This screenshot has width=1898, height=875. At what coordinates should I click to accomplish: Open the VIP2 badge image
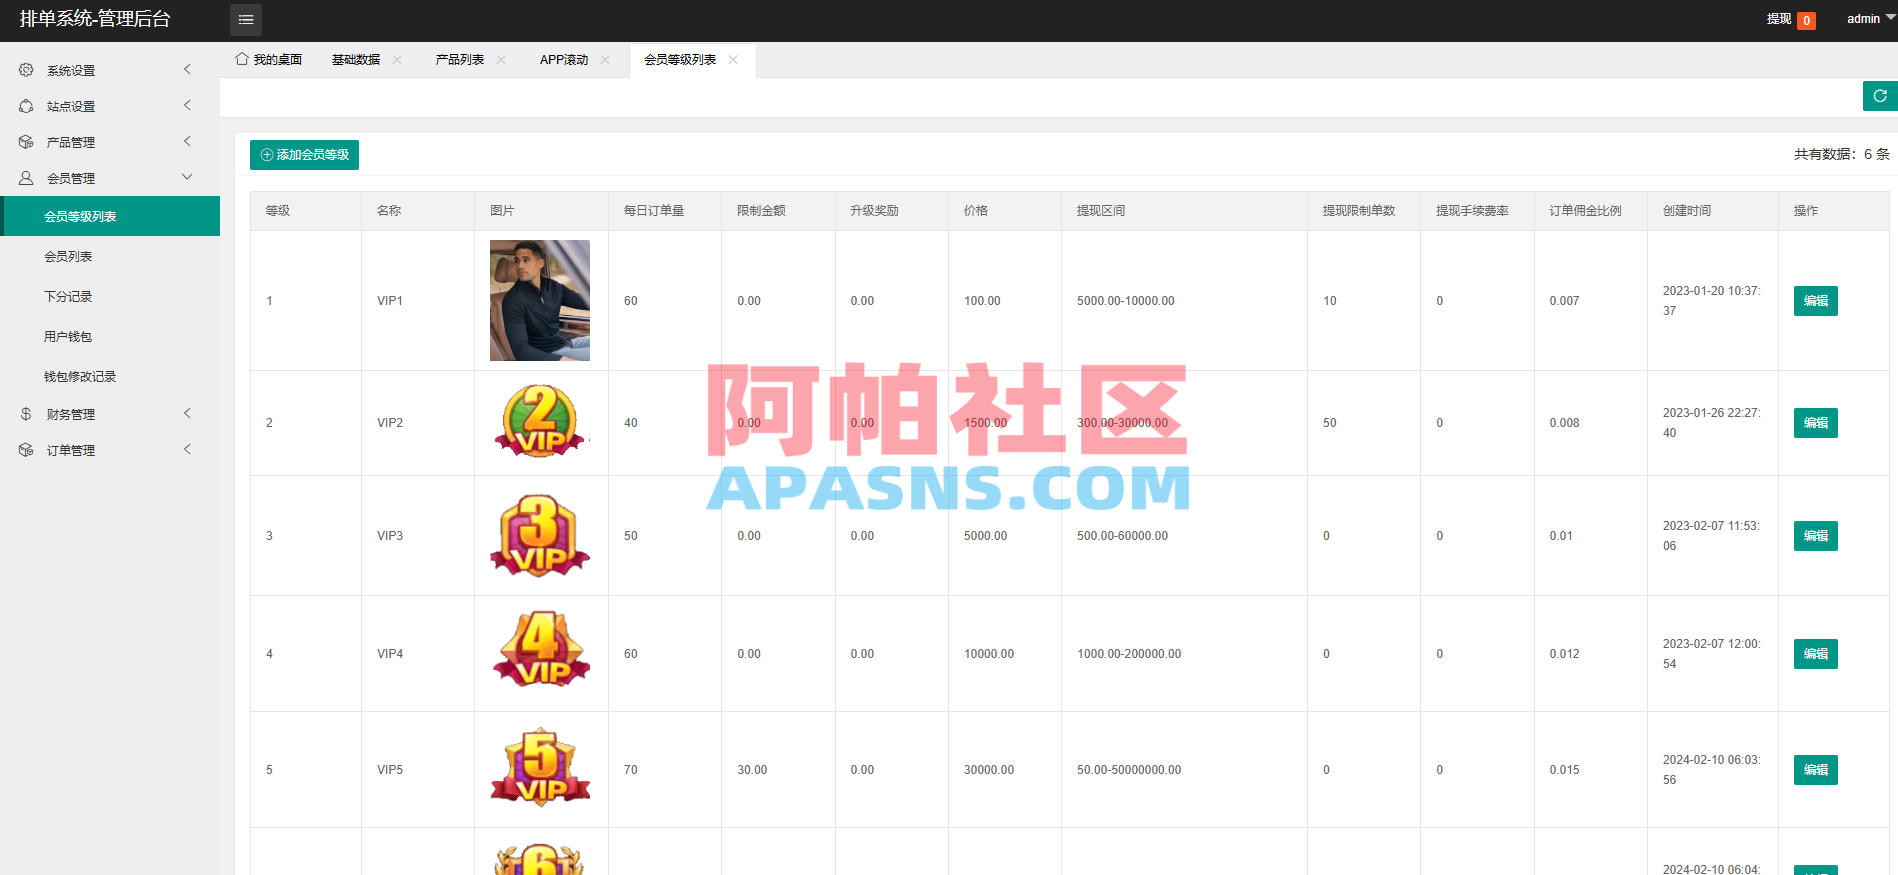(540, 422)
